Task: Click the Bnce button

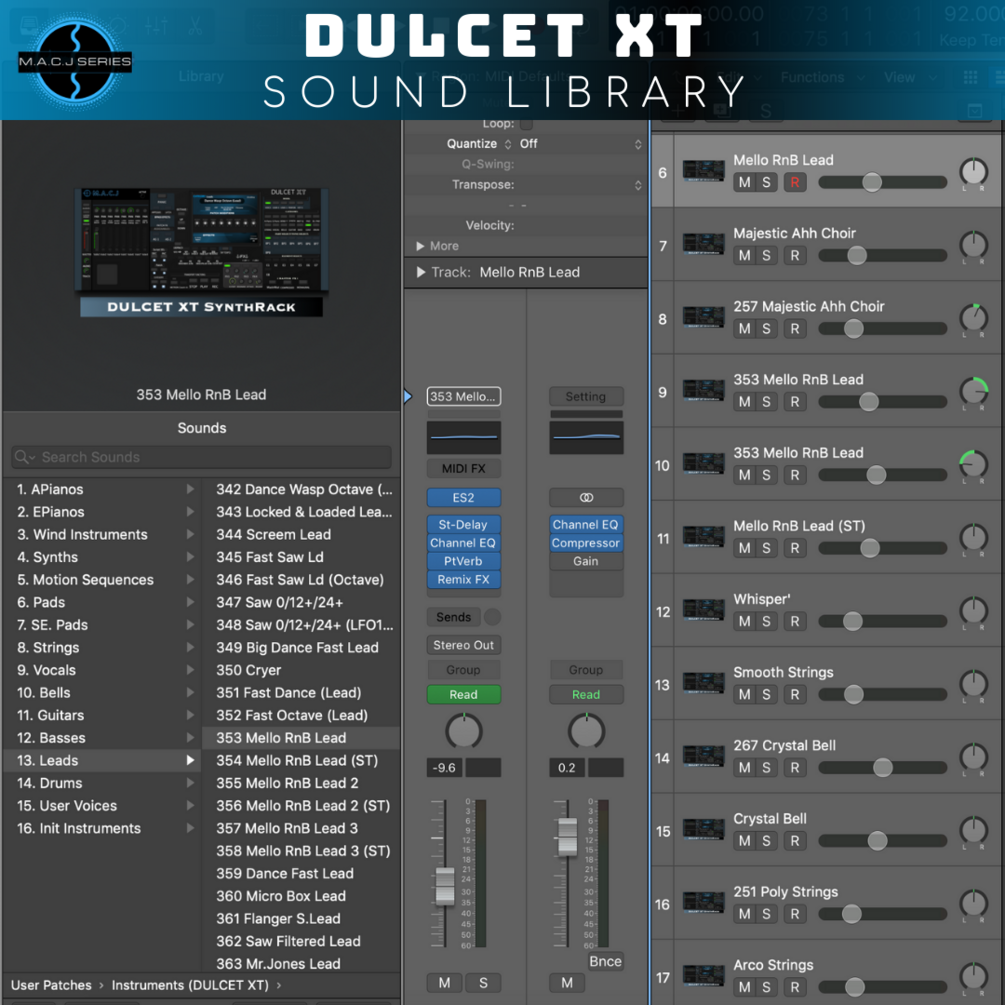Action: pos(605,961)
